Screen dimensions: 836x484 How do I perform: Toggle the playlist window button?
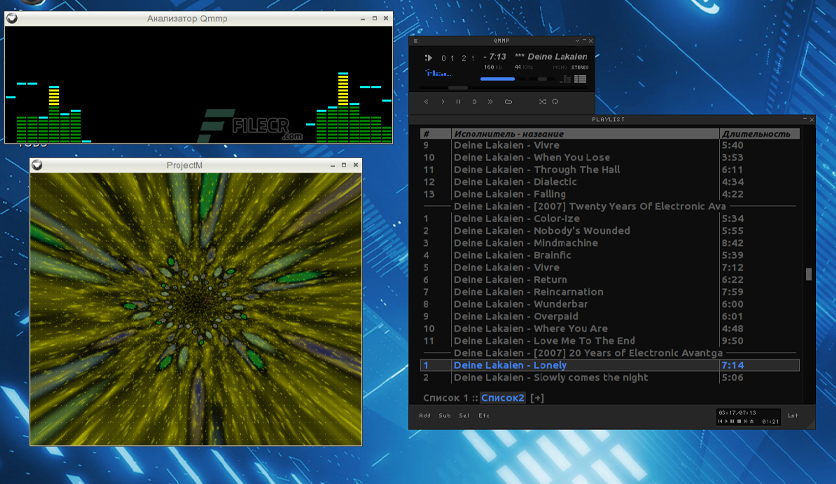point(580,79)
